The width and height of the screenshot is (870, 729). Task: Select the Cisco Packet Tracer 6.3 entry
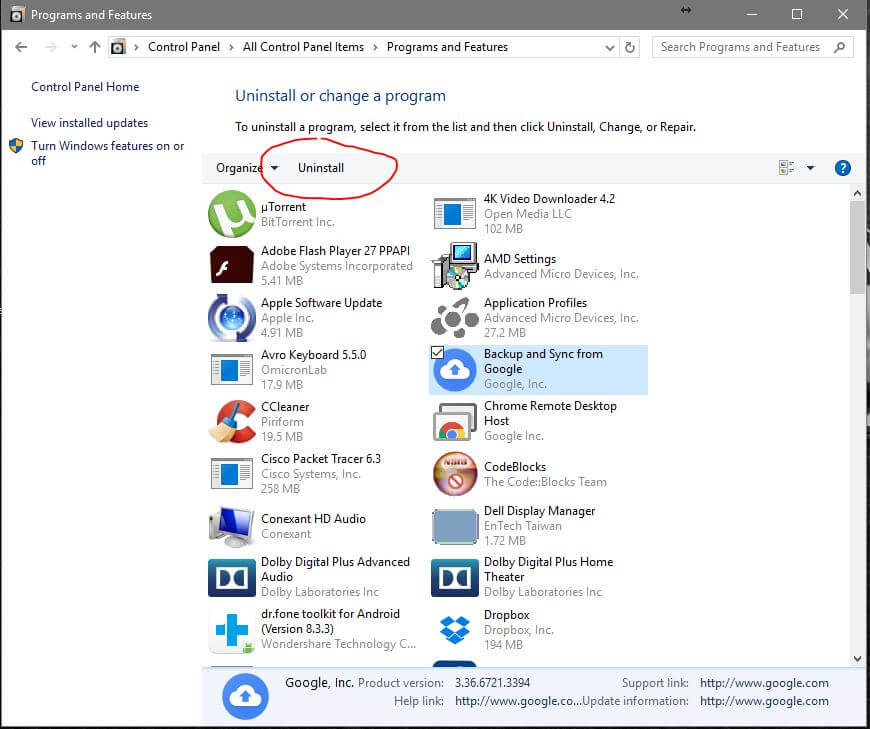click(321, 459)
